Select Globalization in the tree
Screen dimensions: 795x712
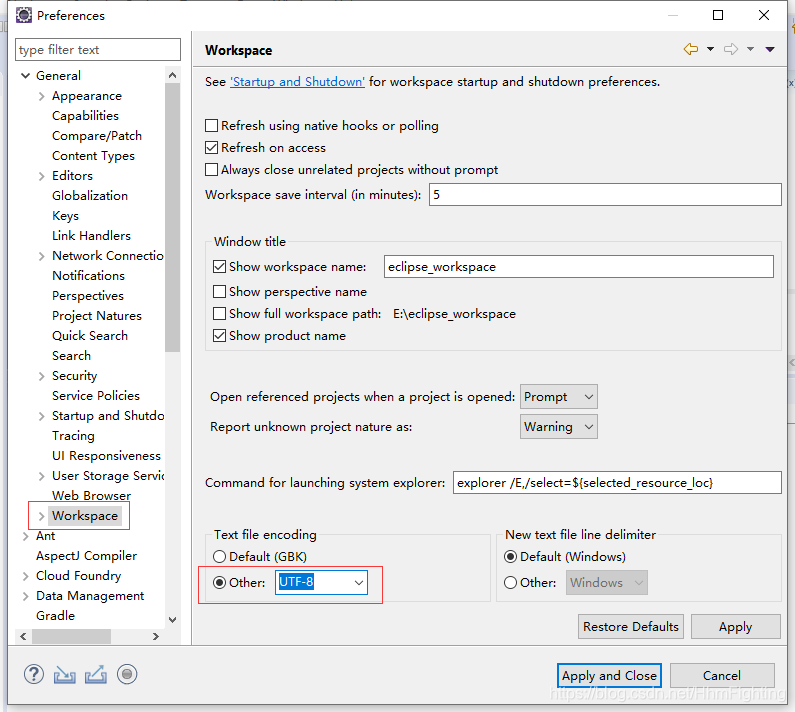90,196
